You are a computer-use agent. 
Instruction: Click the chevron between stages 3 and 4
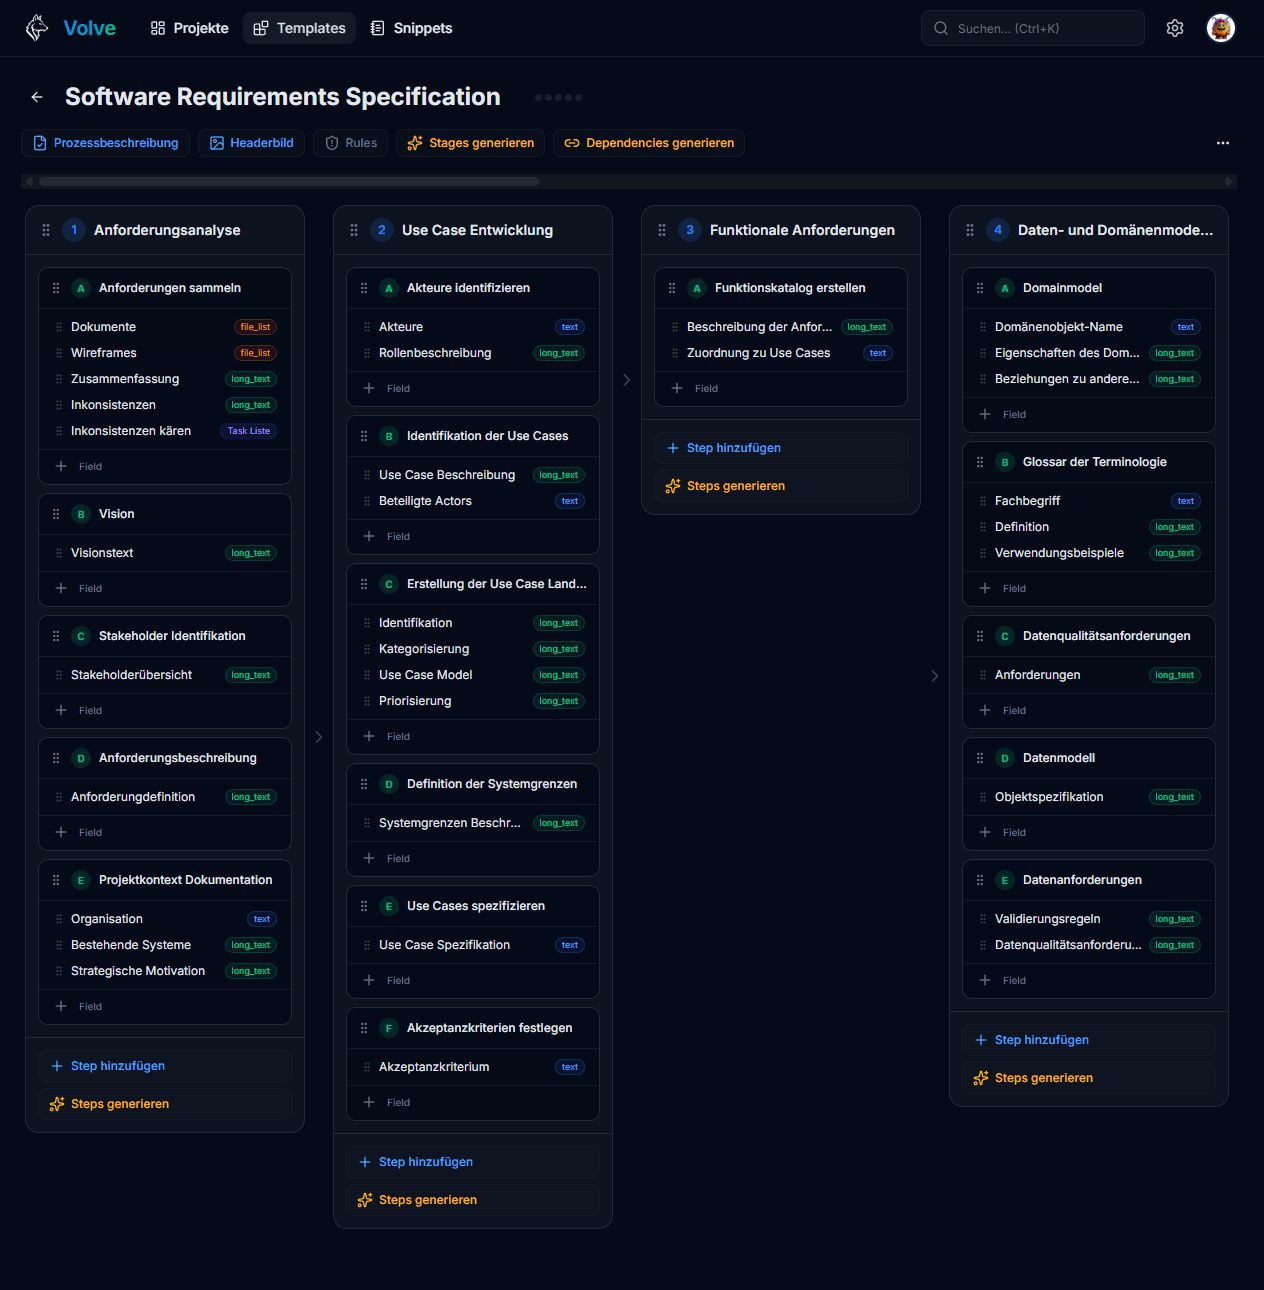point(935,676)
